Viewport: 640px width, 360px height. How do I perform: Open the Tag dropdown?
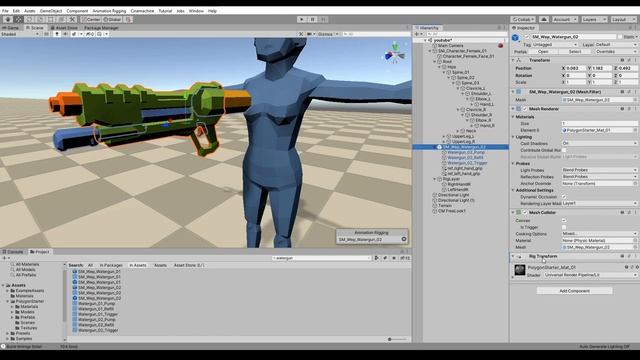(555, 44)
